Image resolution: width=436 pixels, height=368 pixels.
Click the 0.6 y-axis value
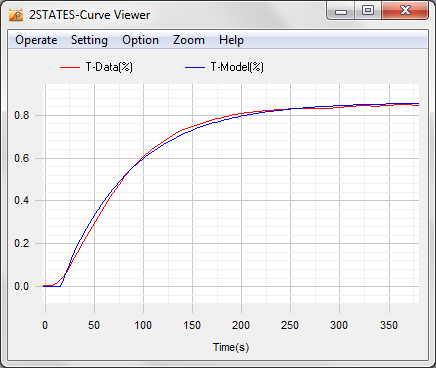click(x=22, y=158)
